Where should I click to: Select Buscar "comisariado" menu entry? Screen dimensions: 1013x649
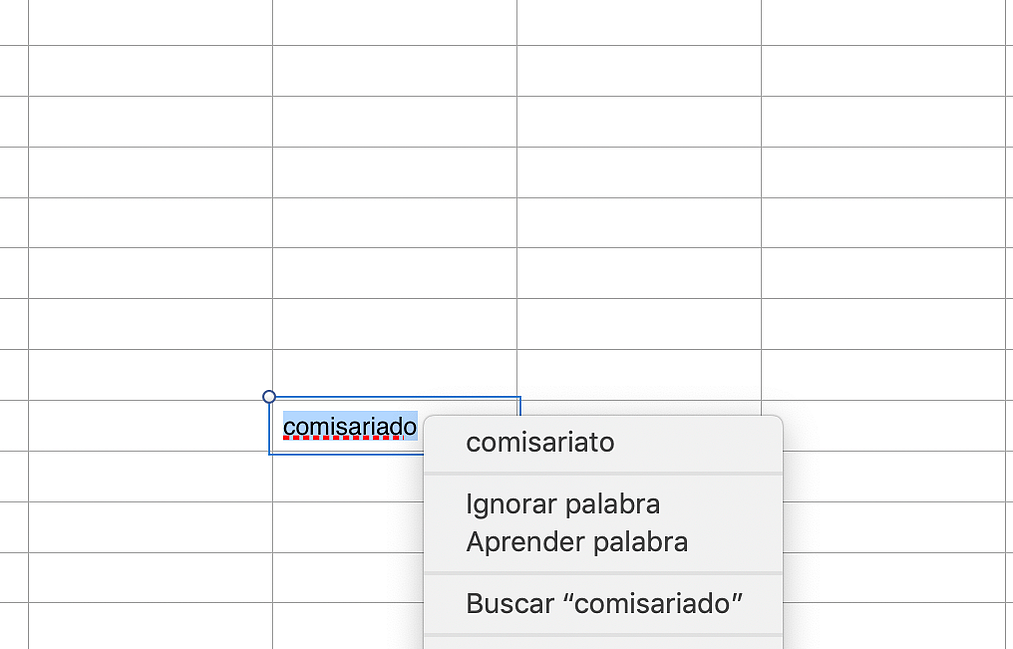pyautogui.click(x=604, y=604)
